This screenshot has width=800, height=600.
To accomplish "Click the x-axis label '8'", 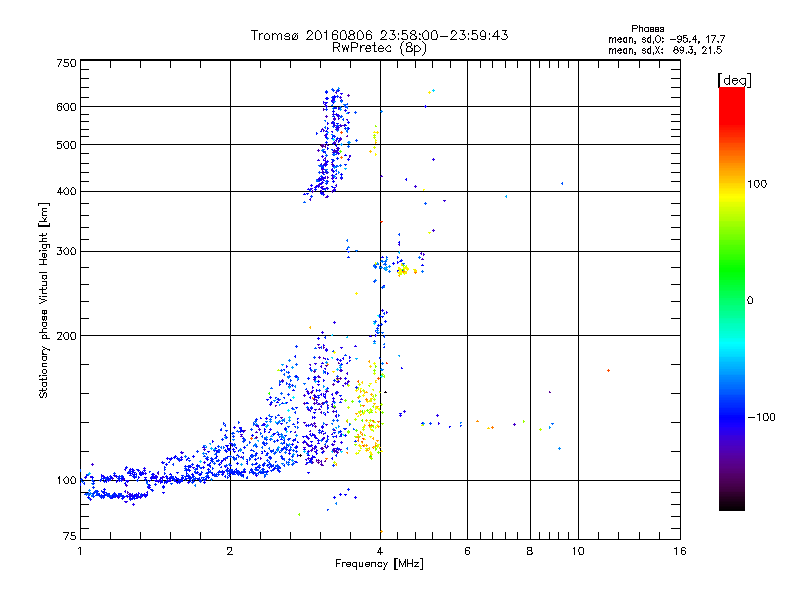I will tap(530, 551).
